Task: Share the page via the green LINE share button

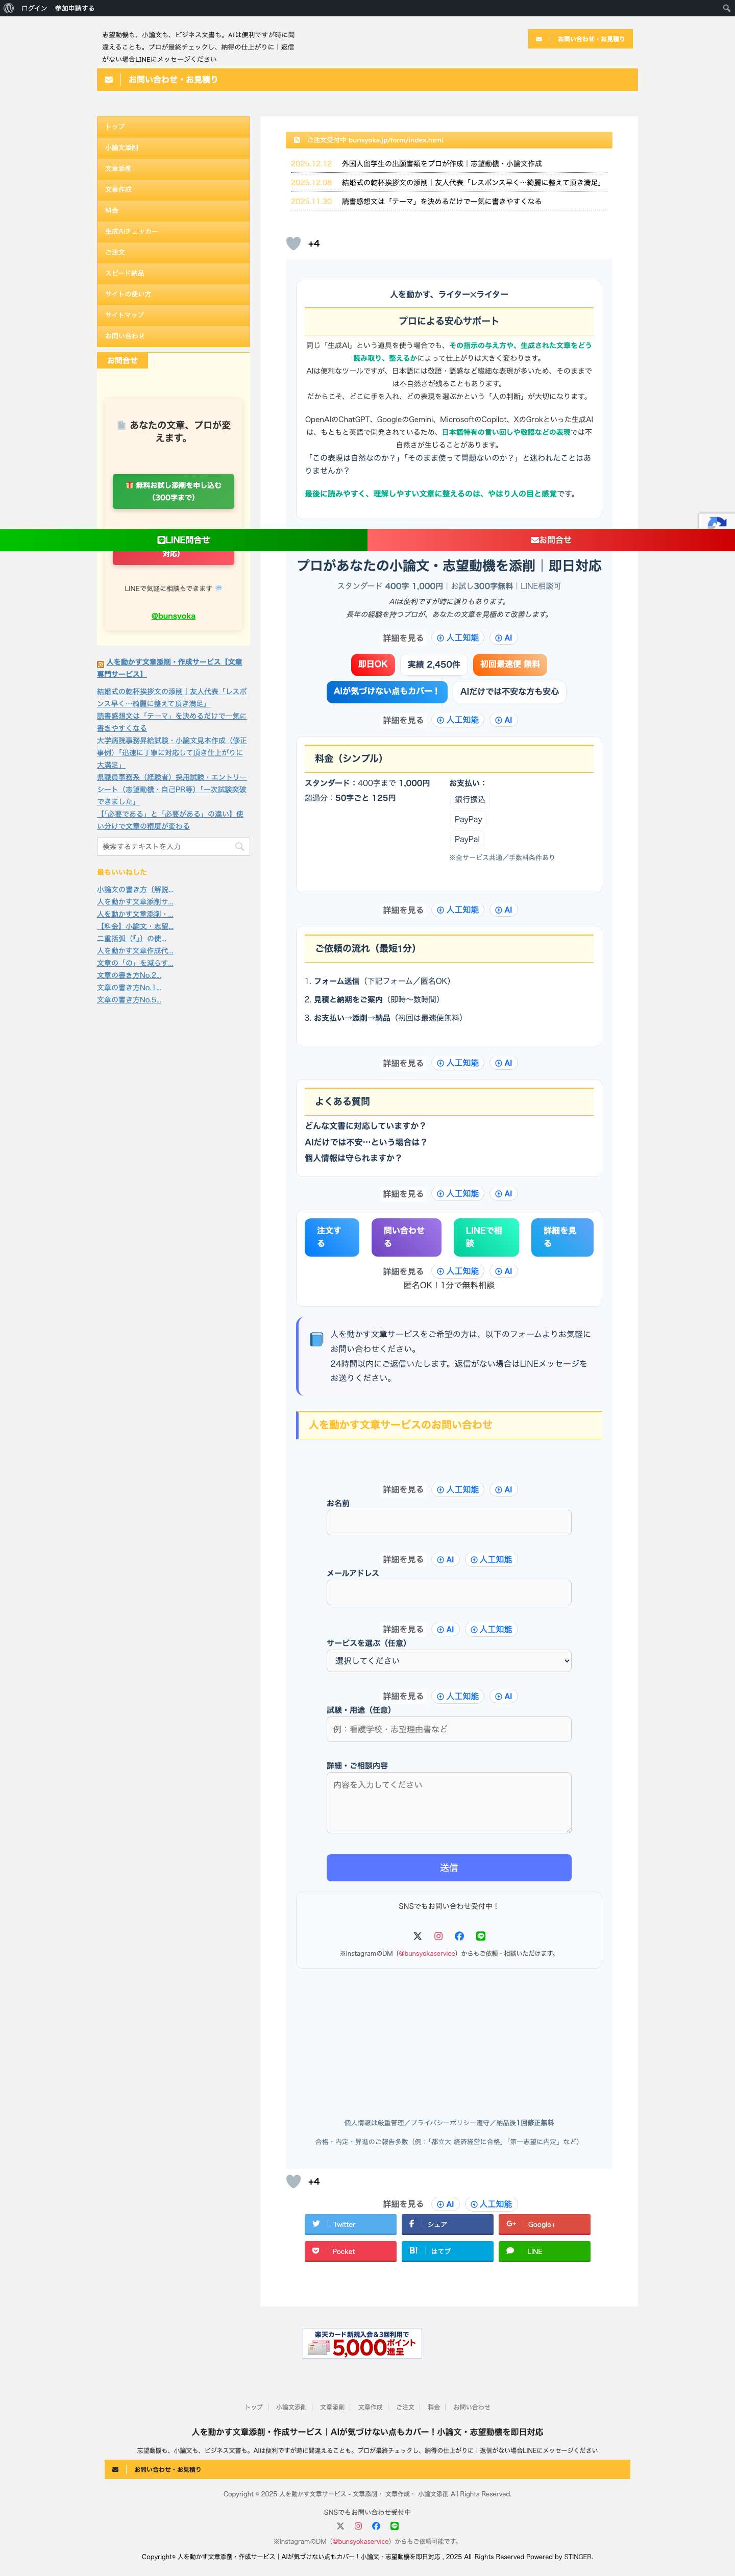Action: [544, 2251]
